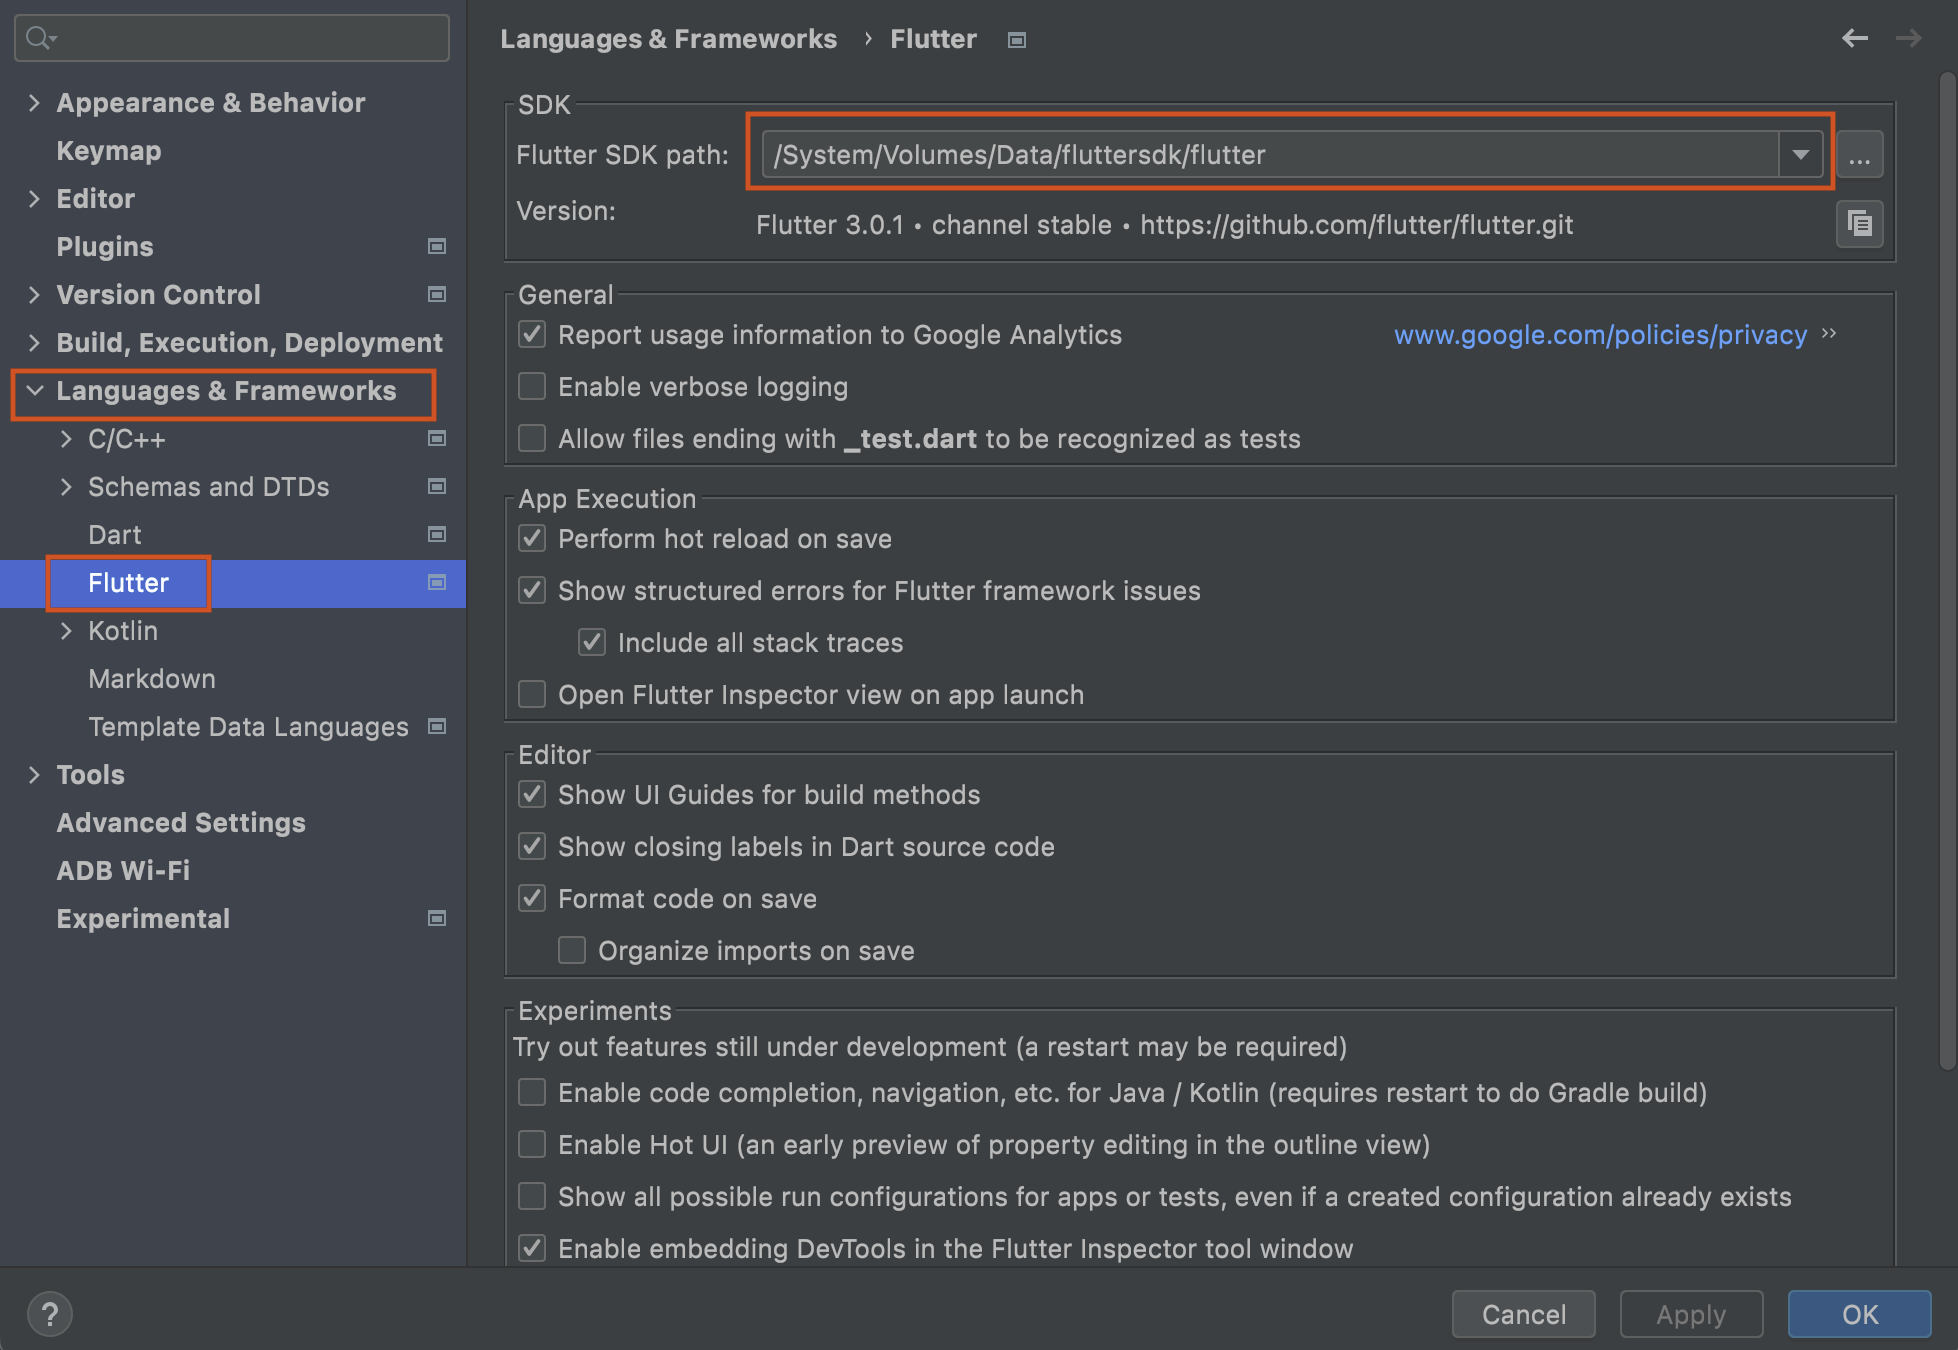Check Show all possible run configurations option
The image size is (1958, 1350).
[x=532, y=1196]
